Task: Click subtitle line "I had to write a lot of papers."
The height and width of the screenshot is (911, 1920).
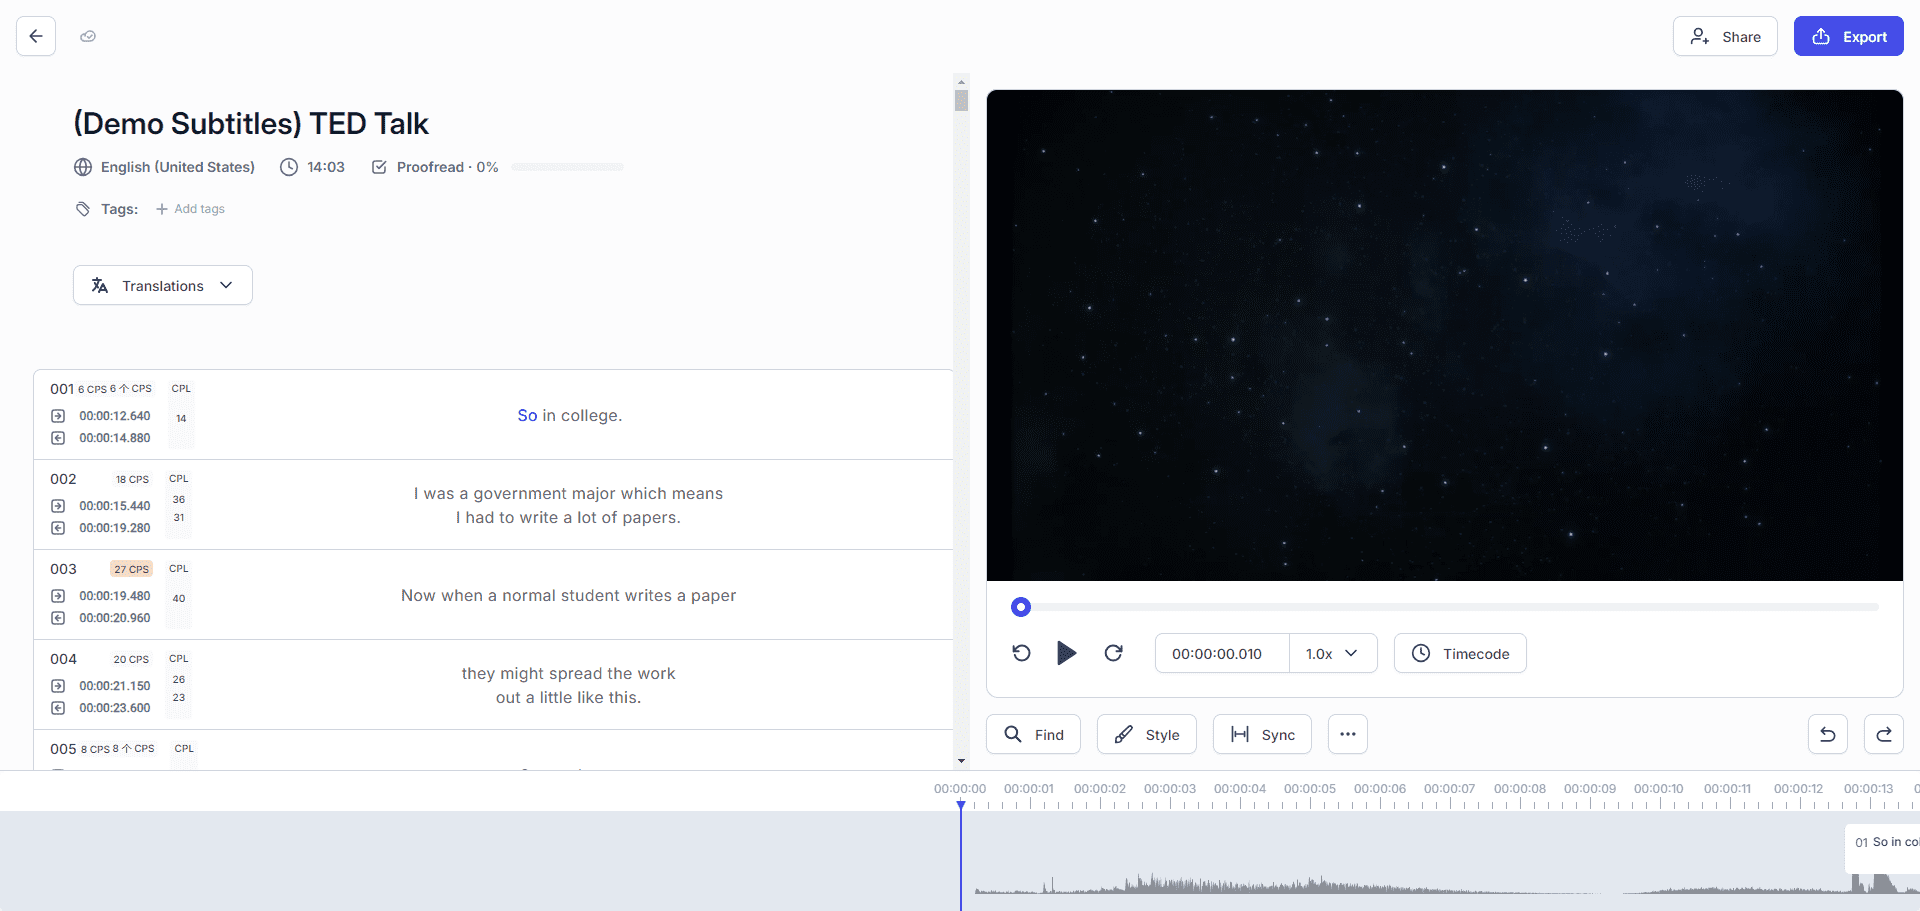Action: (568, 517)
